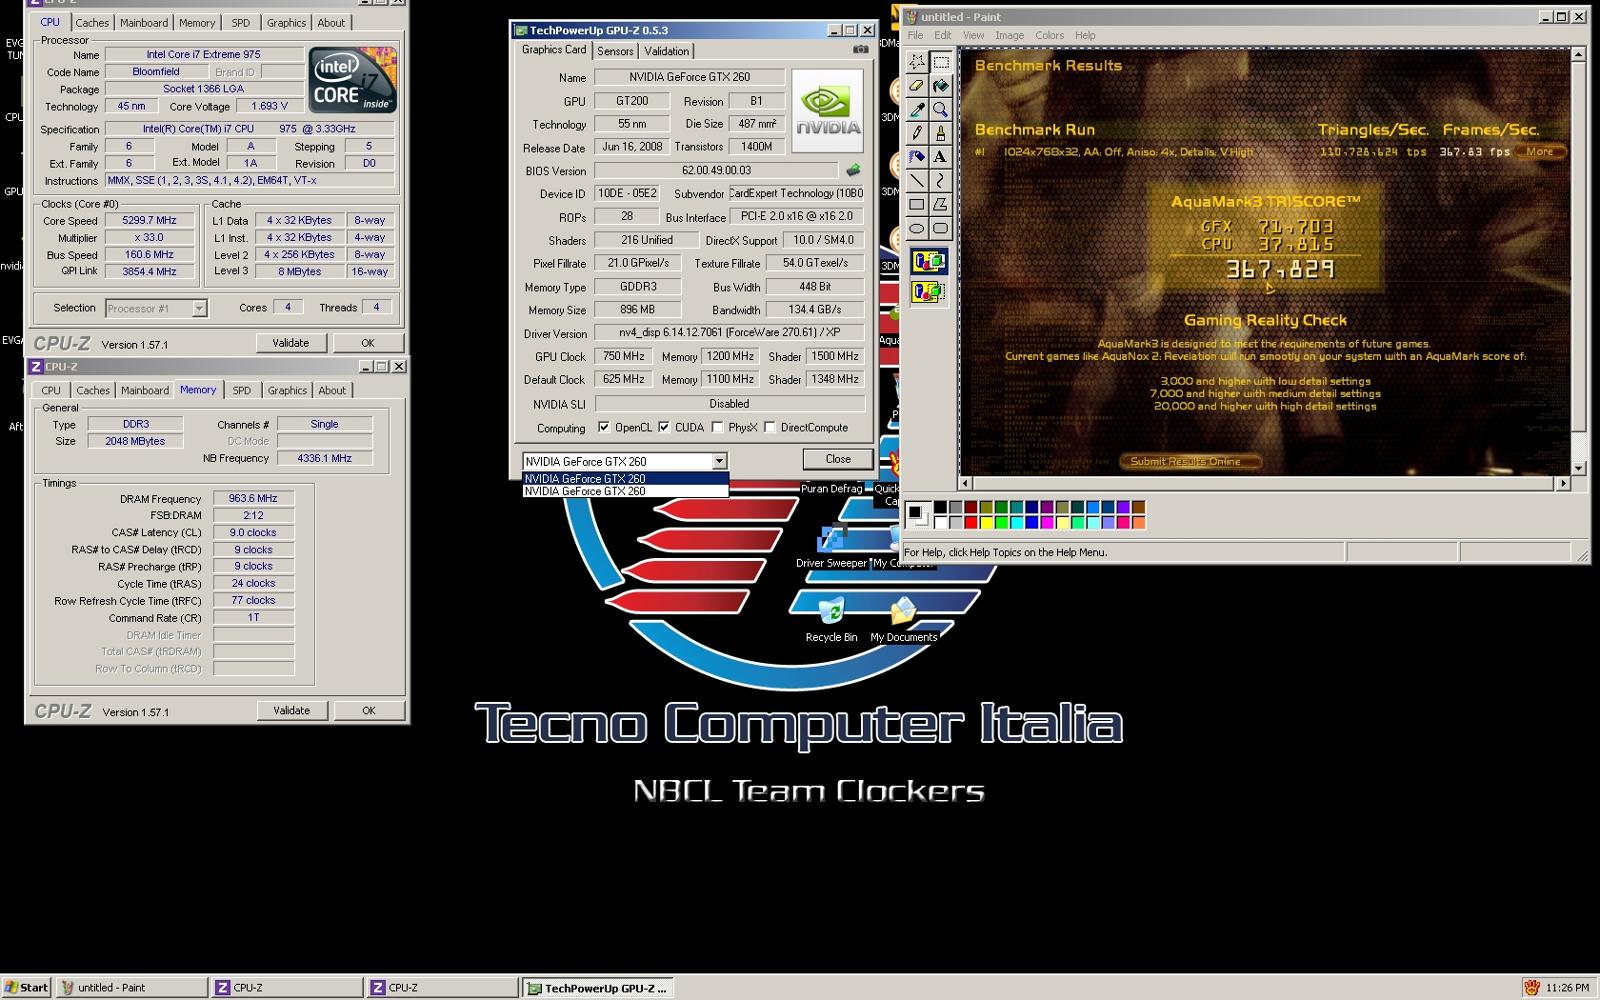
Task: Choose the Curve tool in Paint
Action: pos(940,181)
